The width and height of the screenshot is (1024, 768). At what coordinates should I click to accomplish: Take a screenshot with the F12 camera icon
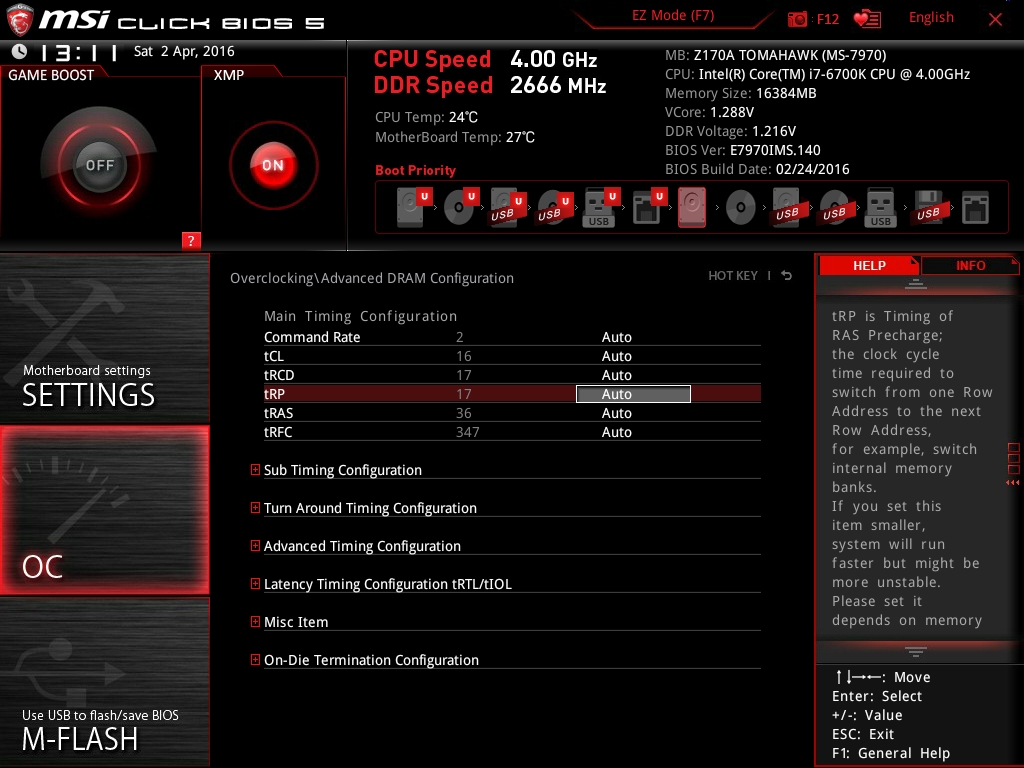[x=797, y=19]
